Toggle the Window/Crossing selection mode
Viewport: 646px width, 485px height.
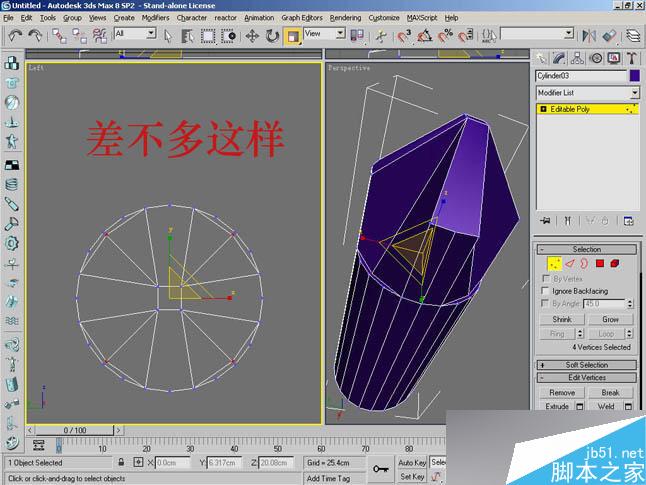[228, 36]
